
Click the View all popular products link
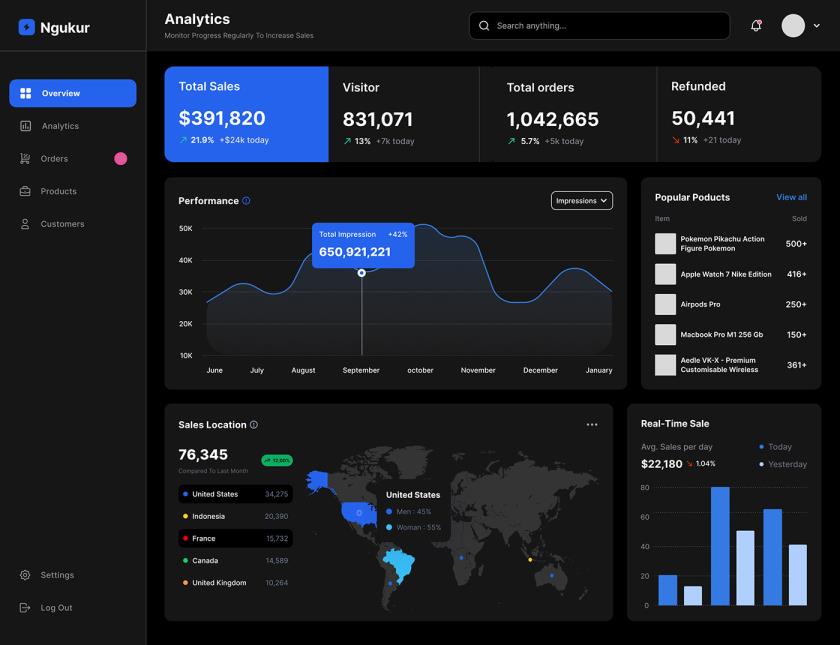coord(793,197)
